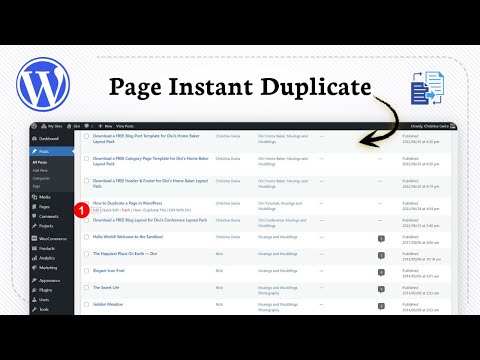This screenshot has height=360, width=480.
Task: Click author Christina Gwira in Hello World row
Action: coord(228,237)
